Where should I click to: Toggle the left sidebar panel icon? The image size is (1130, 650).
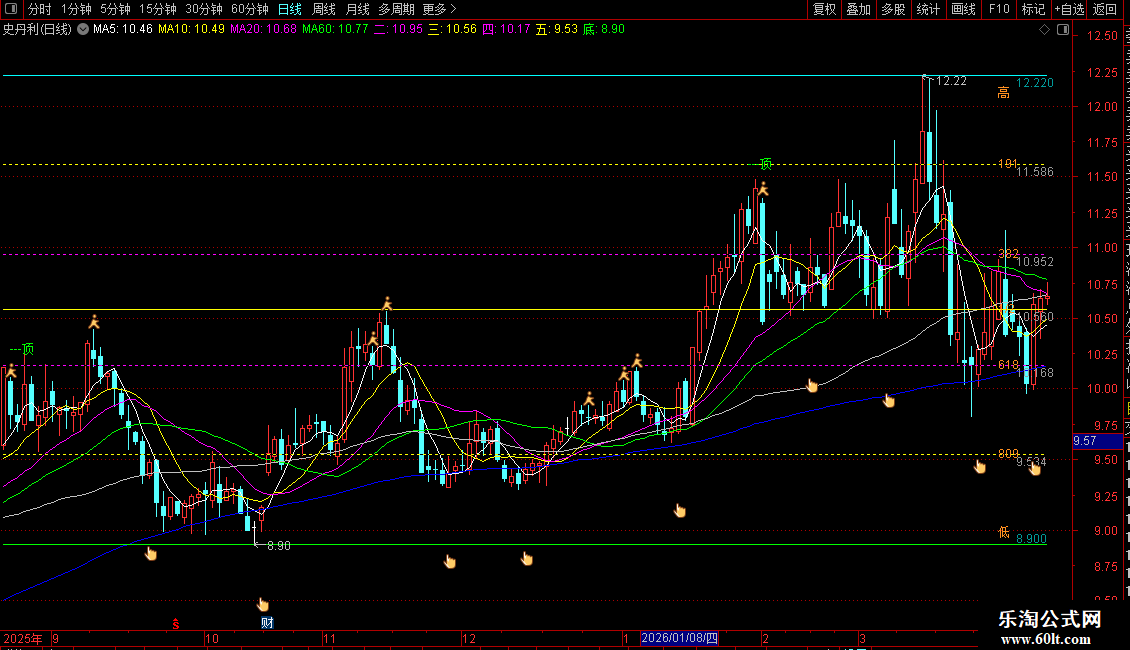click(x=12, y=9)
